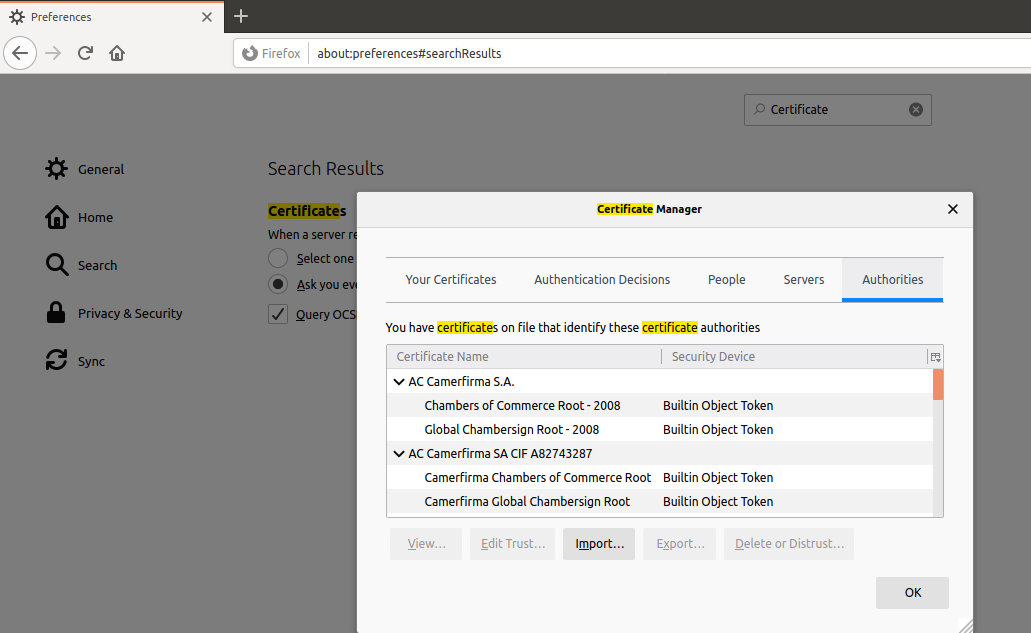This screenshot has height=633, width=1031.
Task: Switch to the Your Certificates tab
Action: click(450, 280)
